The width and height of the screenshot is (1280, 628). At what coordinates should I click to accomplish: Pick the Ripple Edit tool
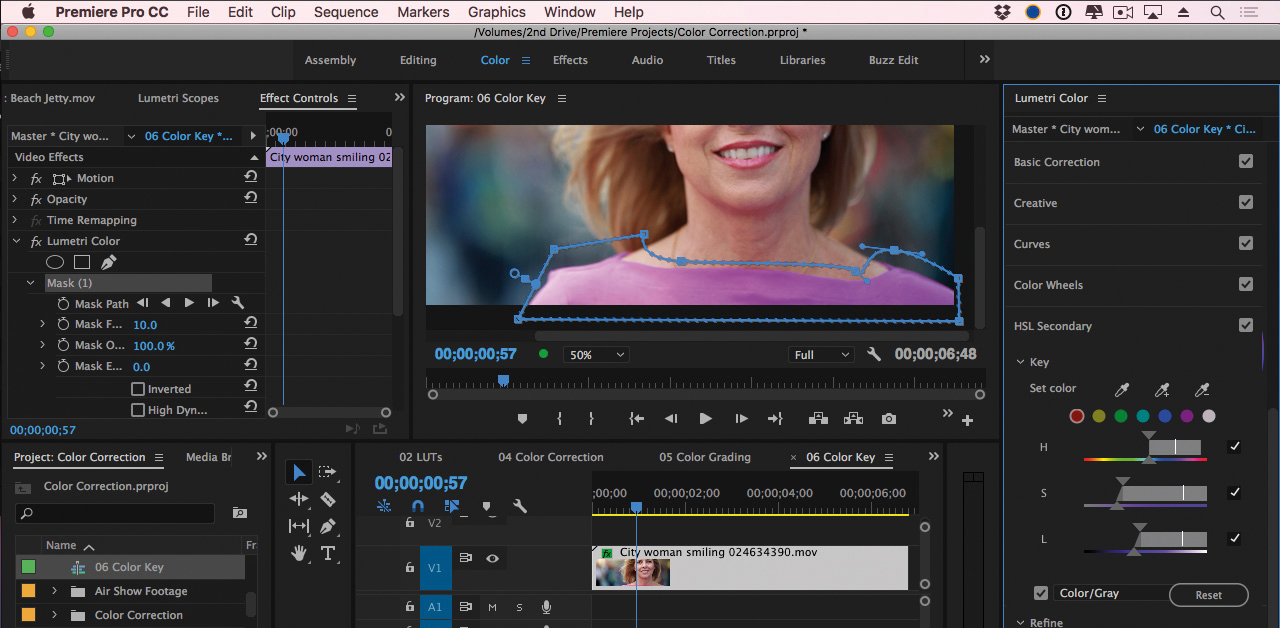(299, 499)
